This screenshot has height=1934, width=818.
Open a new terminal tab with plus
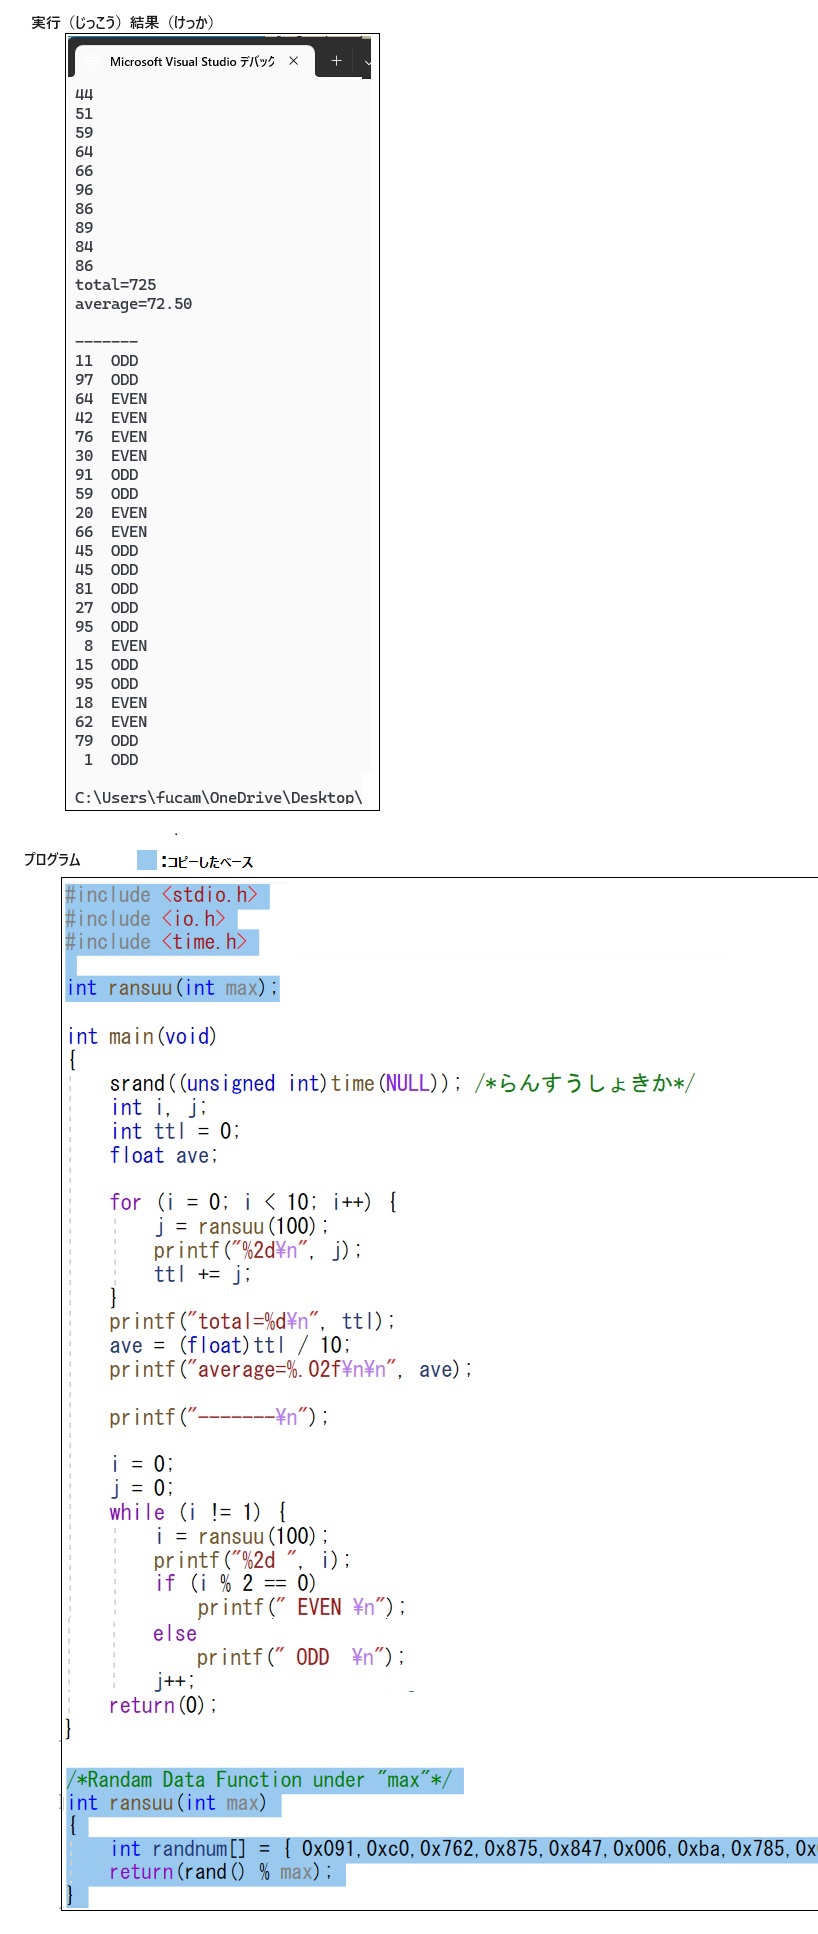(336, 61)
